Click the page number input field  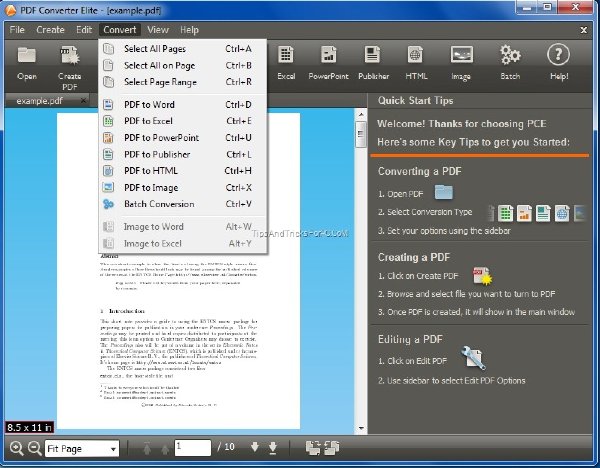[x=192, y=448]
